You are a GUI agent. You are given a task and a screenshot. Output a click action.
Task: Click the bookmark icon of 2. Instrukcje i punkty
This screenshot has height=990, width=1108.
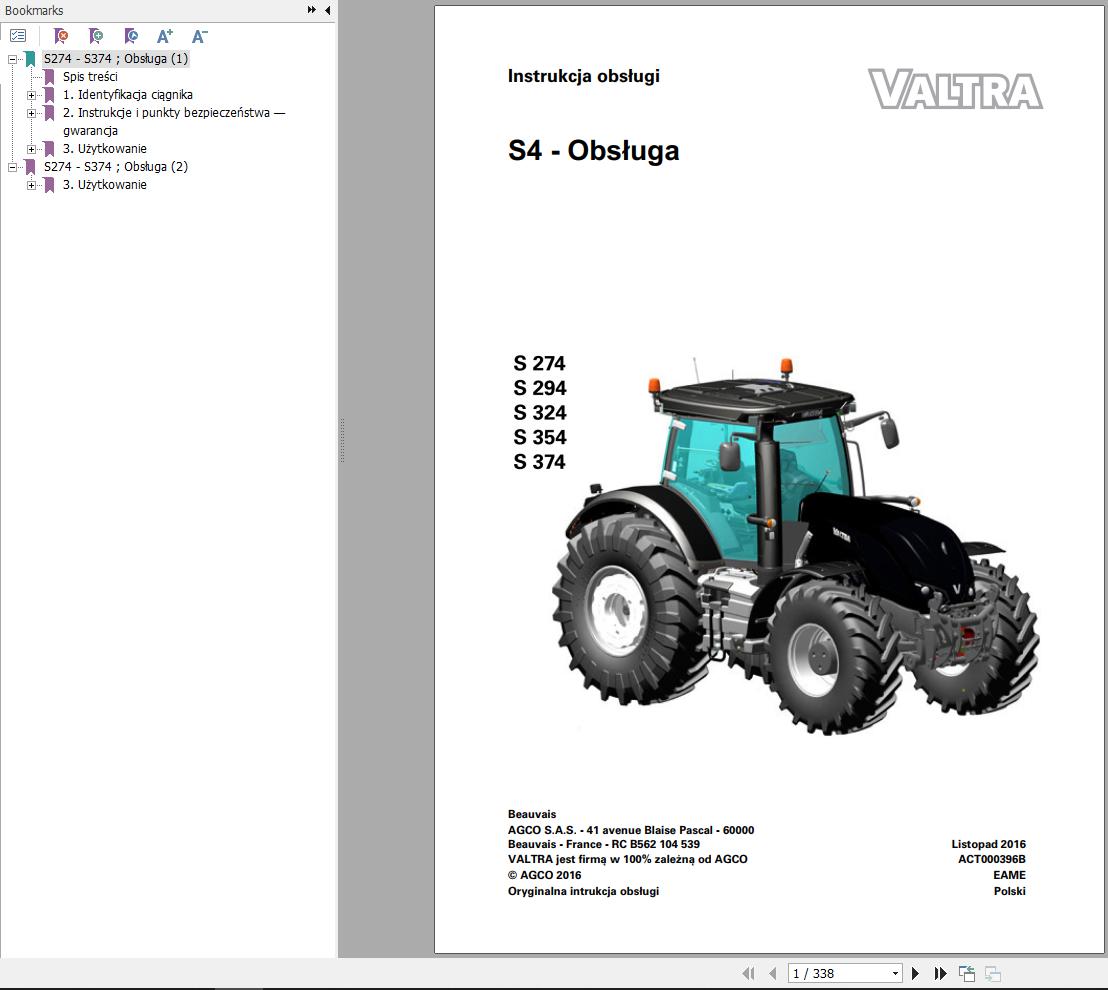49,112
